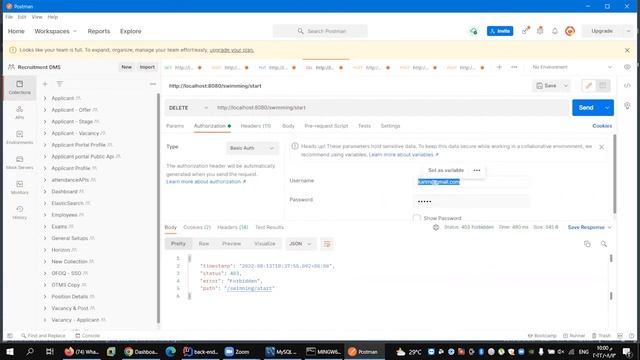Open the Mock Servers sidebar panel
The height and width of the screenshot is (360, 640).
pos(20,162)
